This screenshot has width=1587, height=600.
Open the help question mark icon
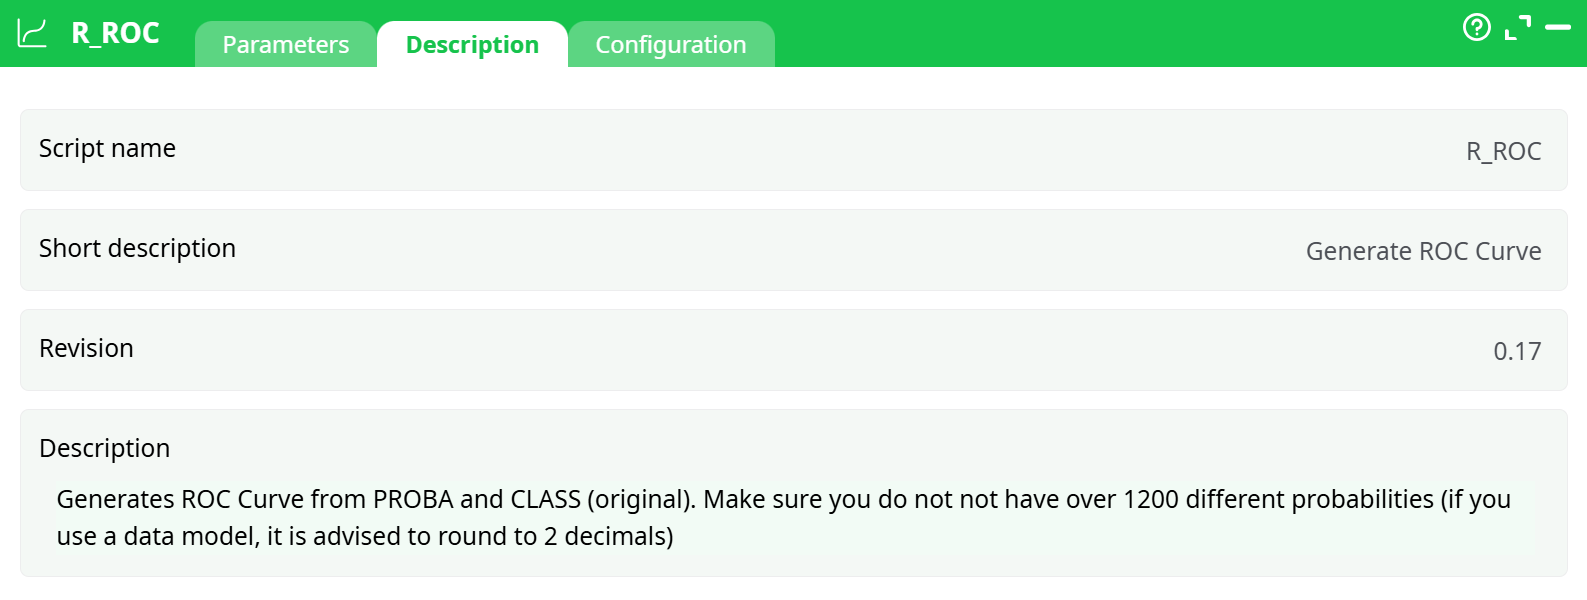click(1476, 27)
